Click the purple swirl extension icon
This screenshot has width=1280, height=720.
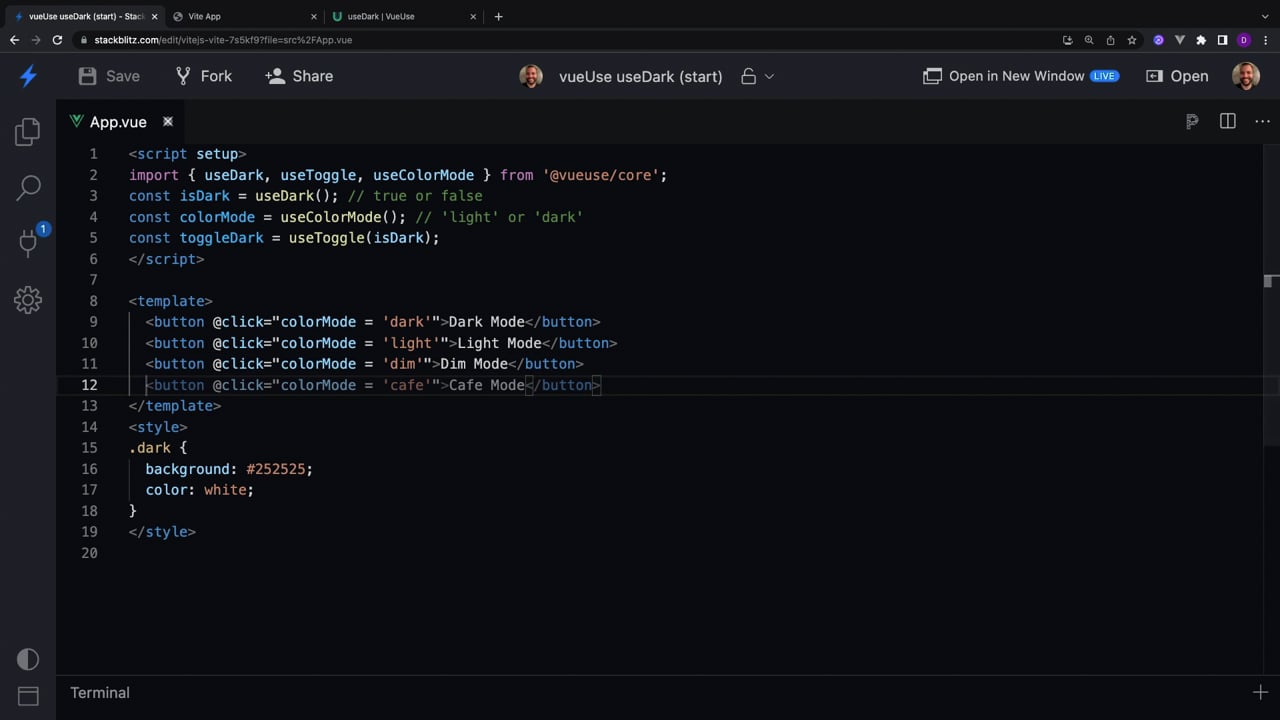click(1159, 40)
